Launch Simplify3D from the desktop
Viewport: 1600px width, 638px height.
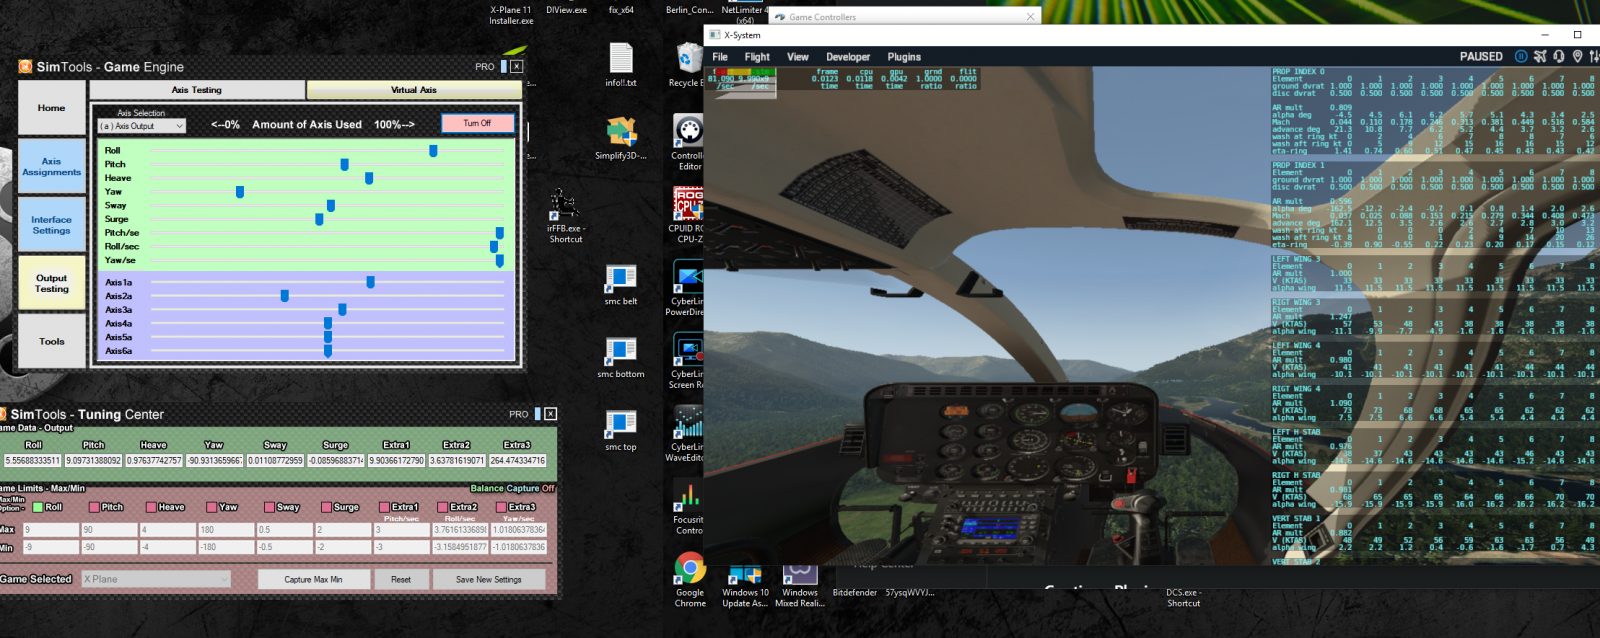coord(621,137)
